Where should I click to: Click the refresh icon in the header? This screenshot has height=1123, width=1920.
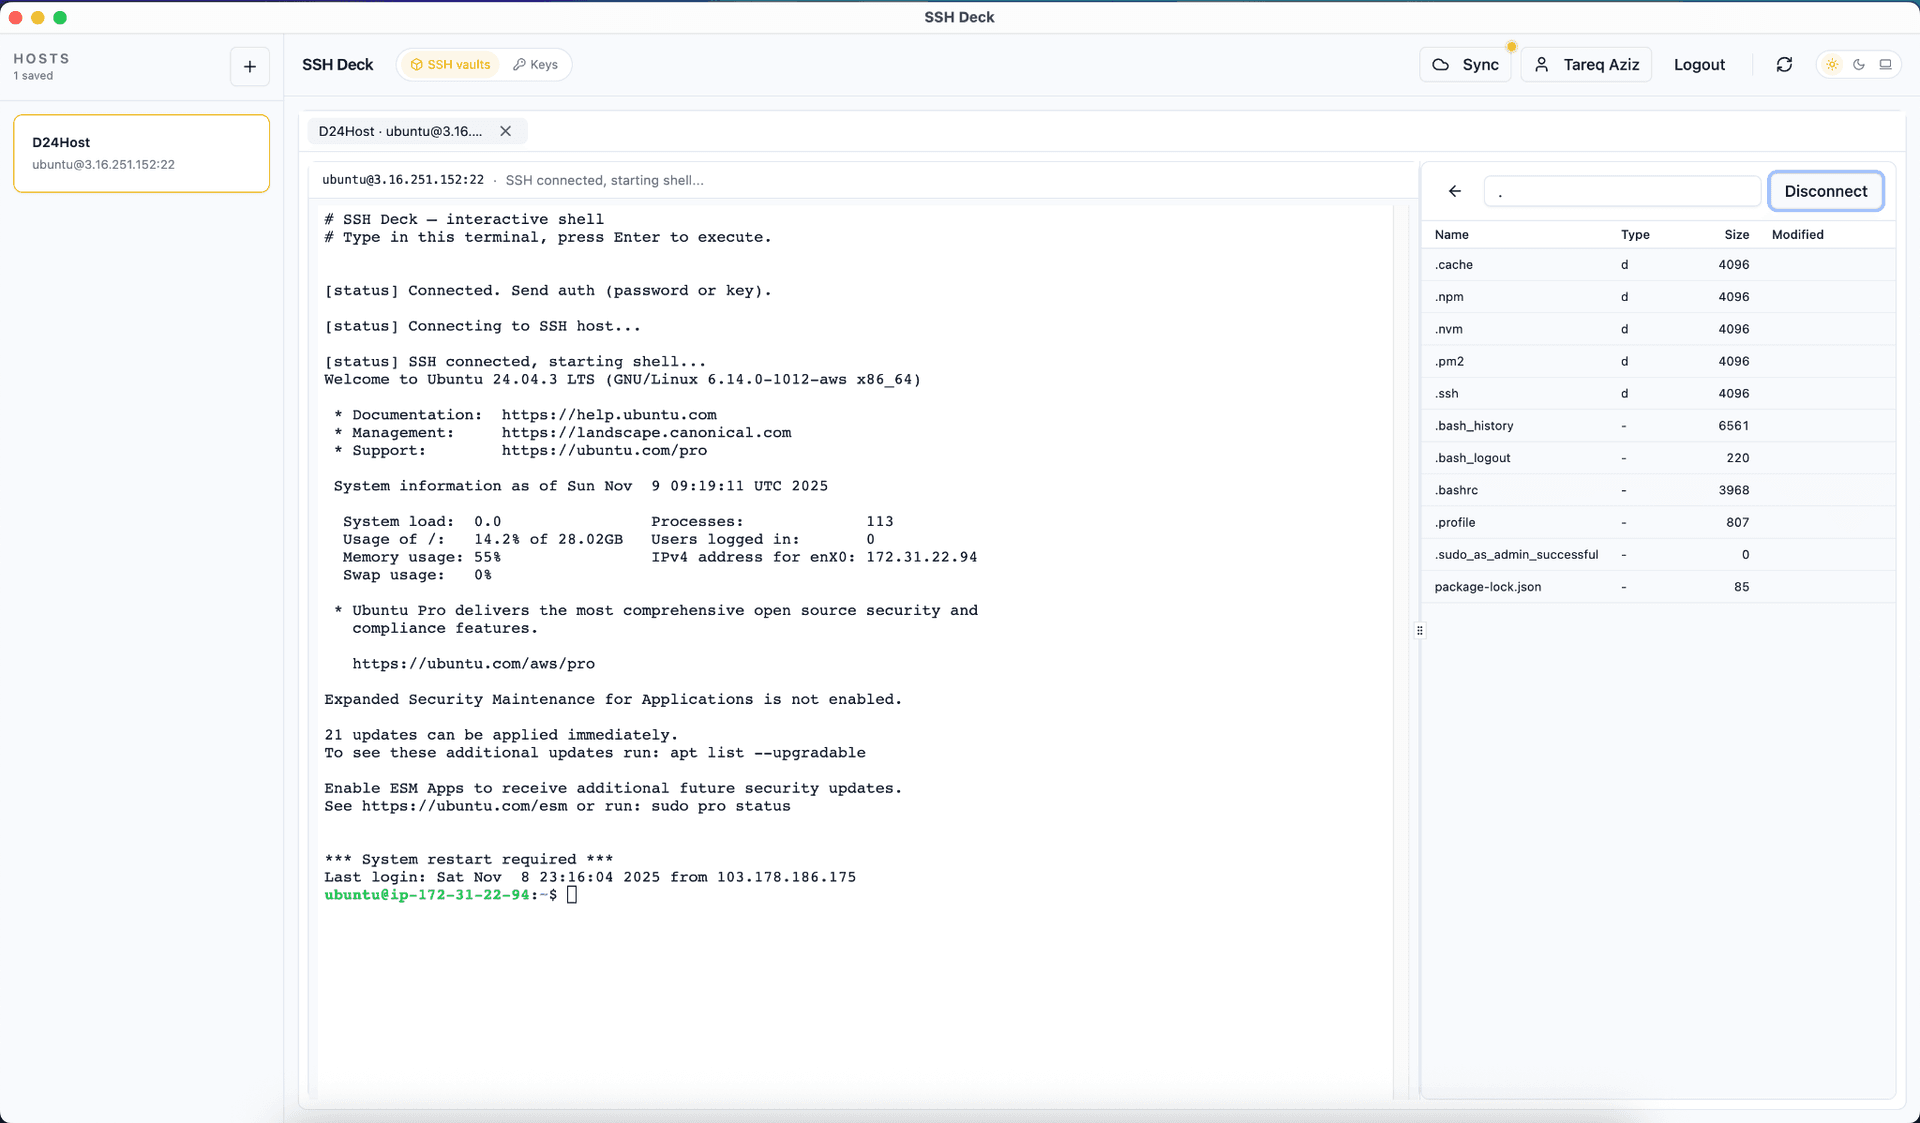(1785, 64)
